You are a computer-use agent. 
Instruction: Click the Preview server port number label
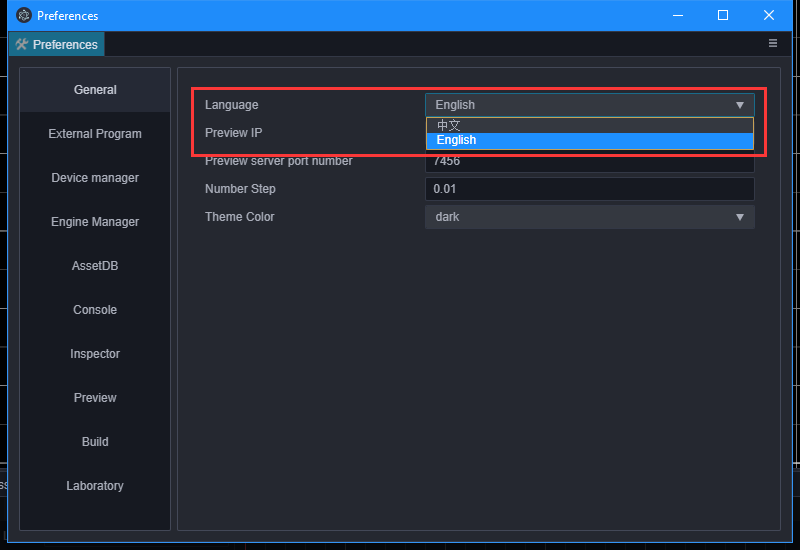click(x=279, y=161)
